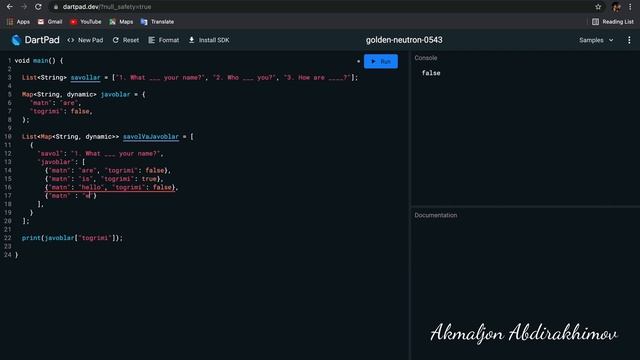Click the javoblar variable on line 5

click(x=116, y=94)
